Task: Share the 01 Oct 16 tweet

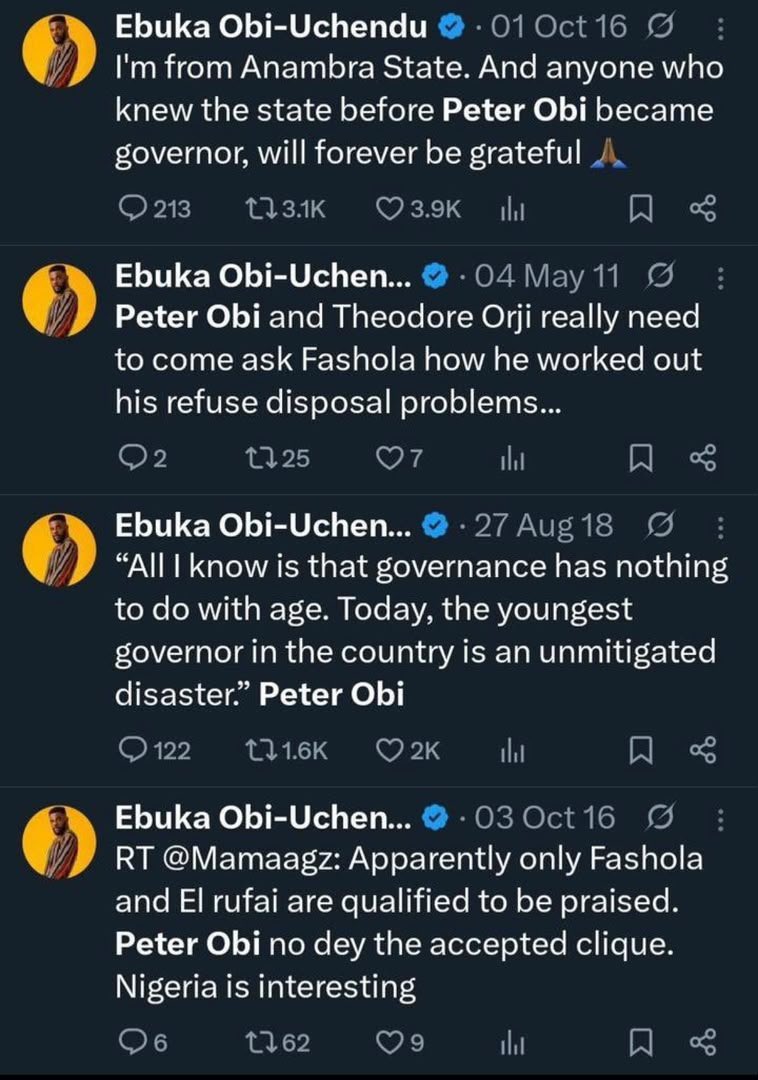Action: click(704, 209)
